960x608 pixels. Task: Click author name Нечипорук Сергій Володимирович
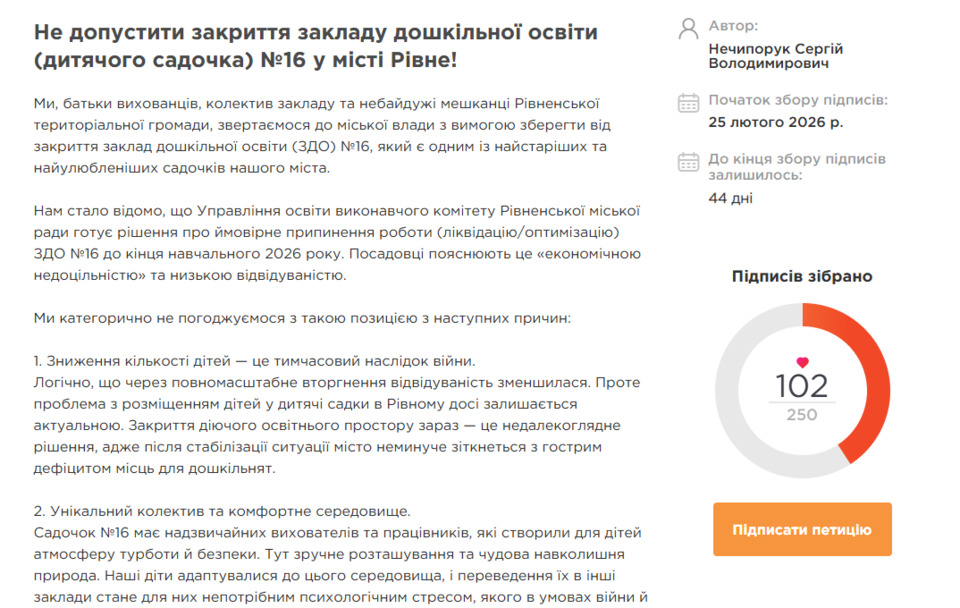[775, 56]
